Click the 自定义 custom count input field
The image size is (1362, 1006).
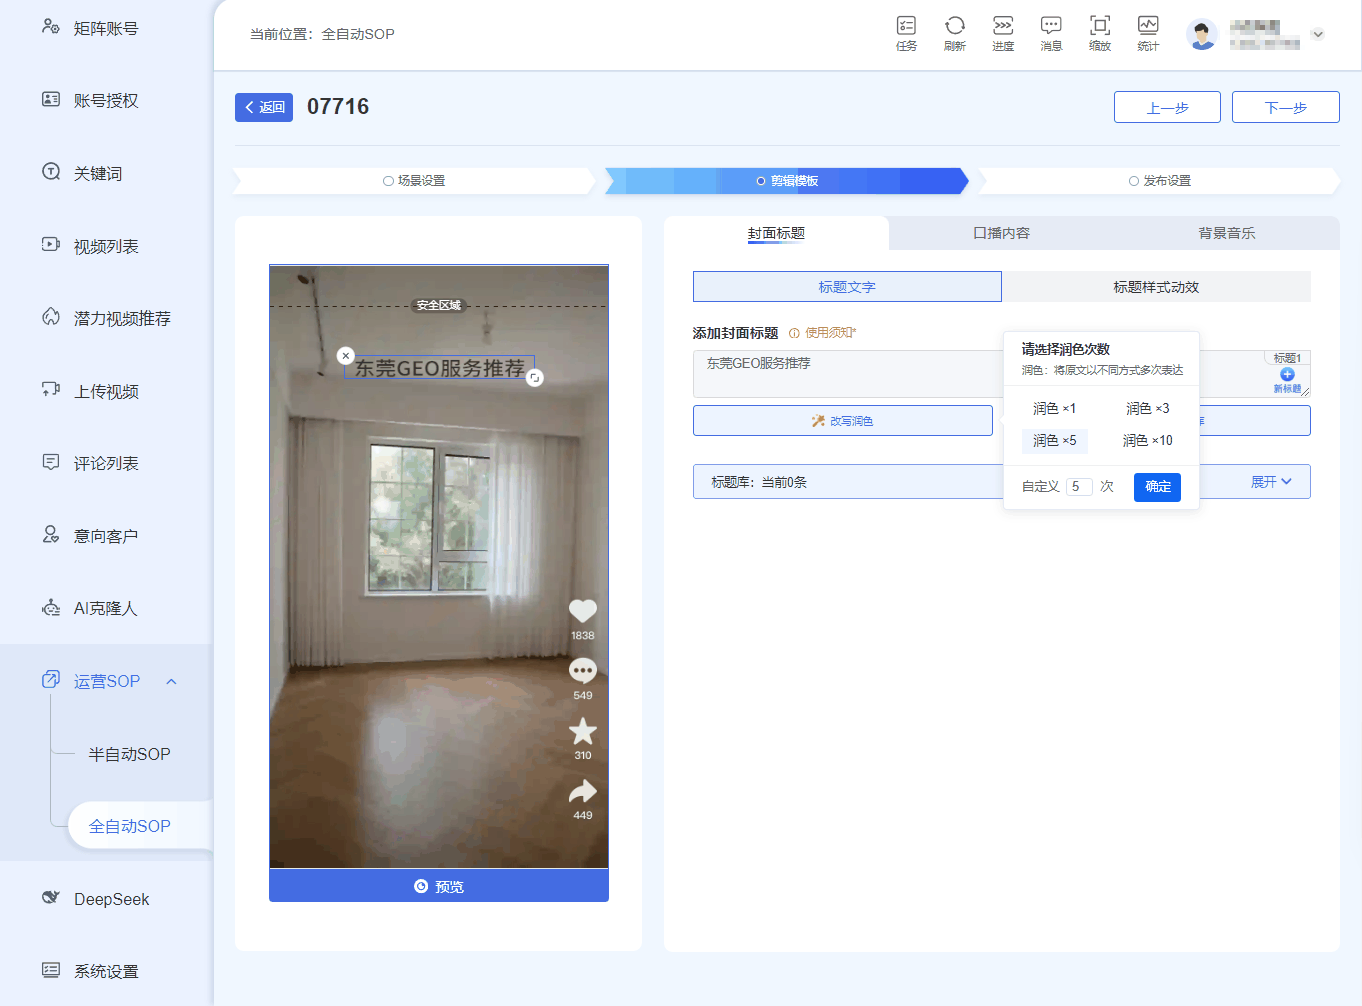1079,487
